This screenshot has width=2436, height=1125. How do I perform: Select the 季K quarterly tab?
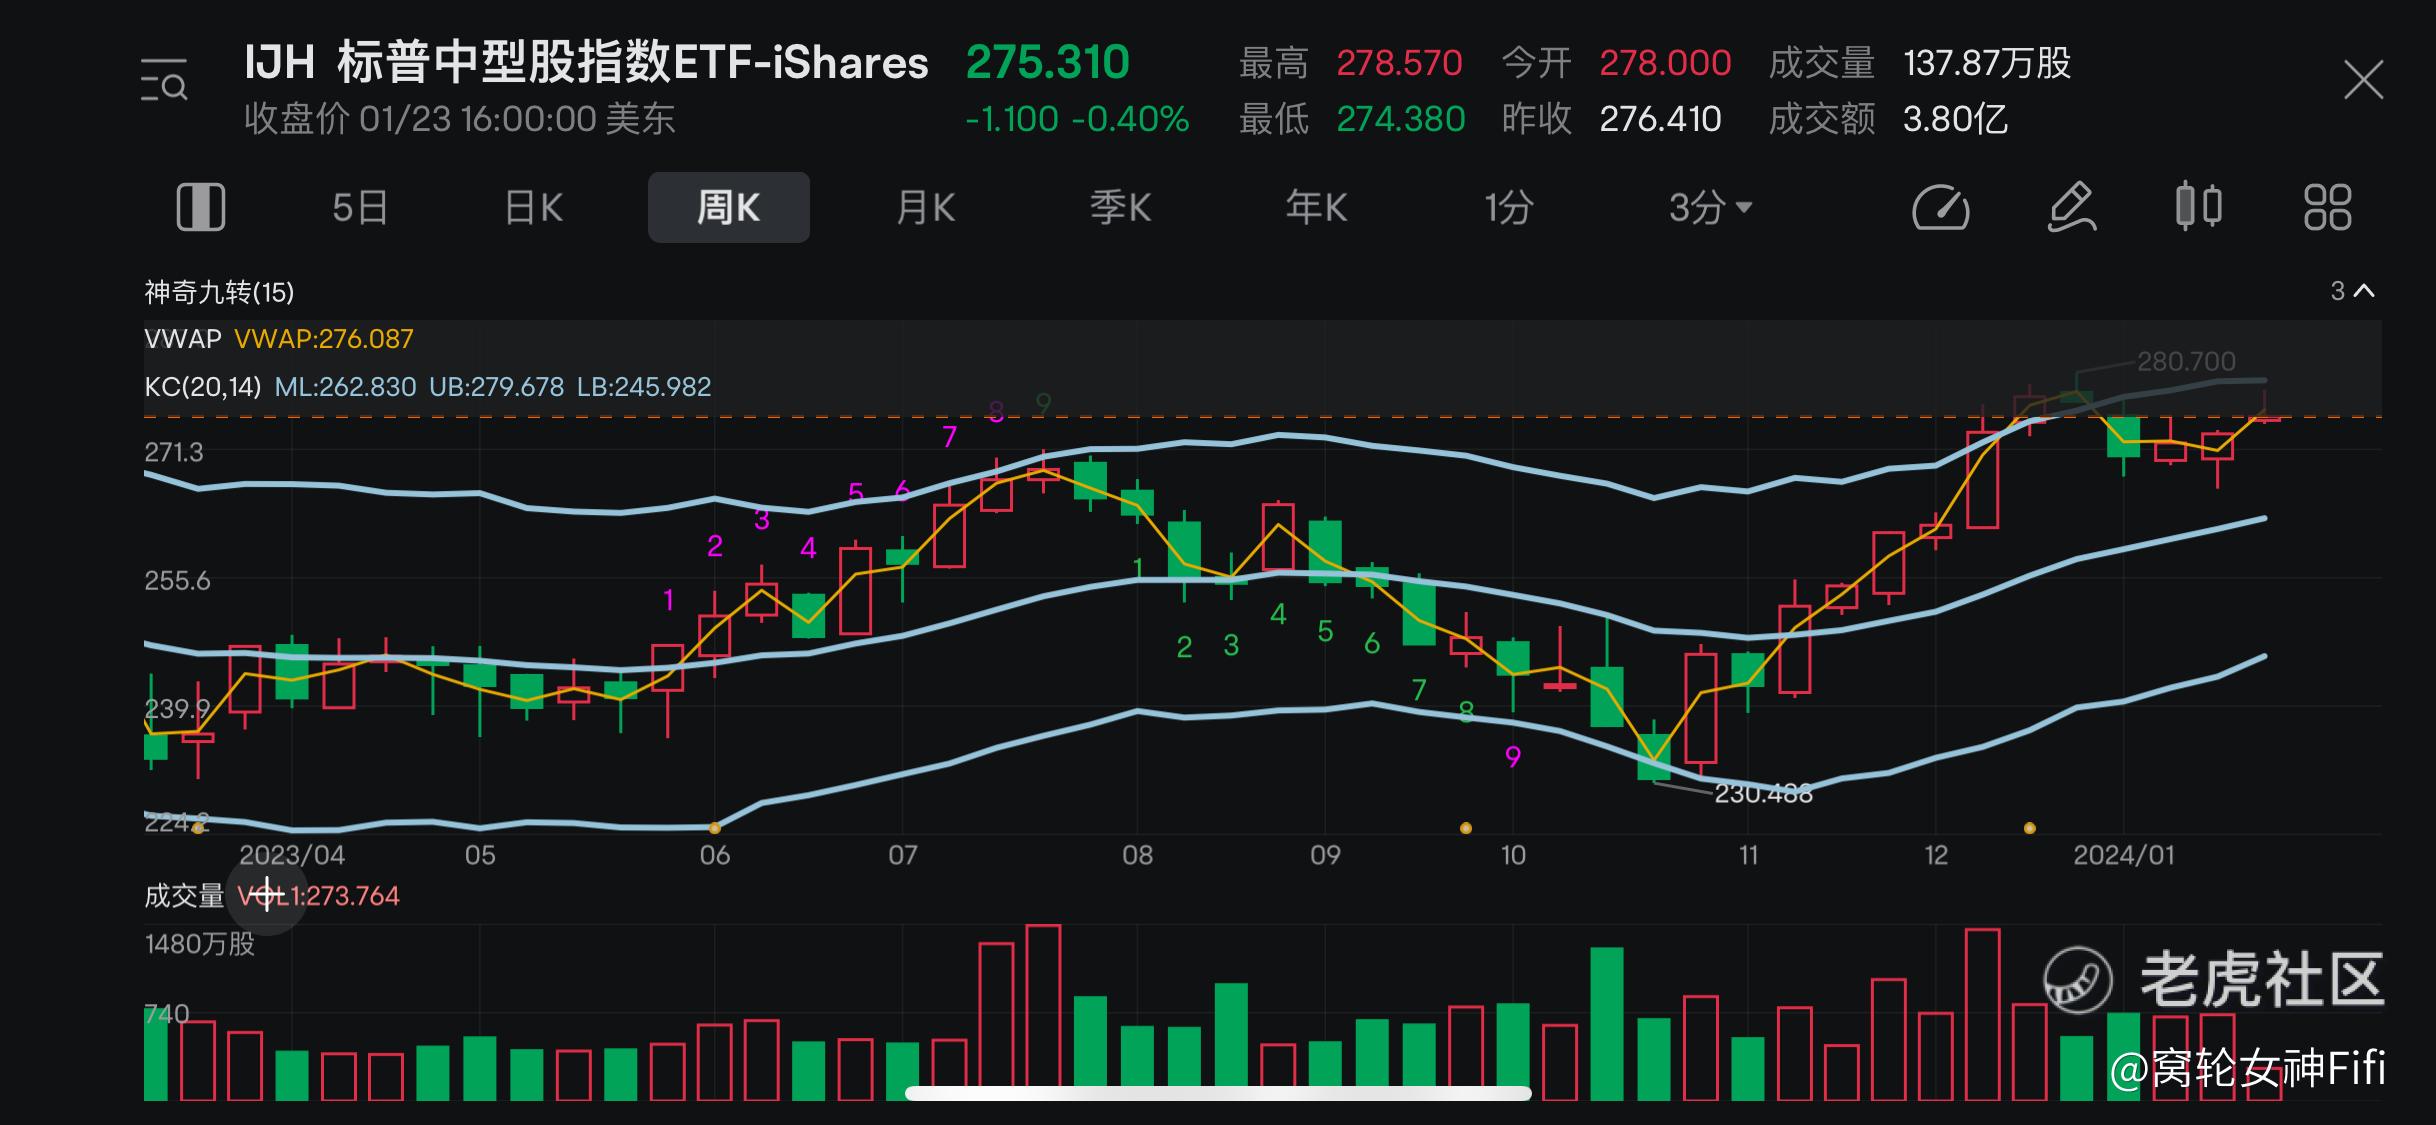pyautogui.click(x=1120, y=208)
